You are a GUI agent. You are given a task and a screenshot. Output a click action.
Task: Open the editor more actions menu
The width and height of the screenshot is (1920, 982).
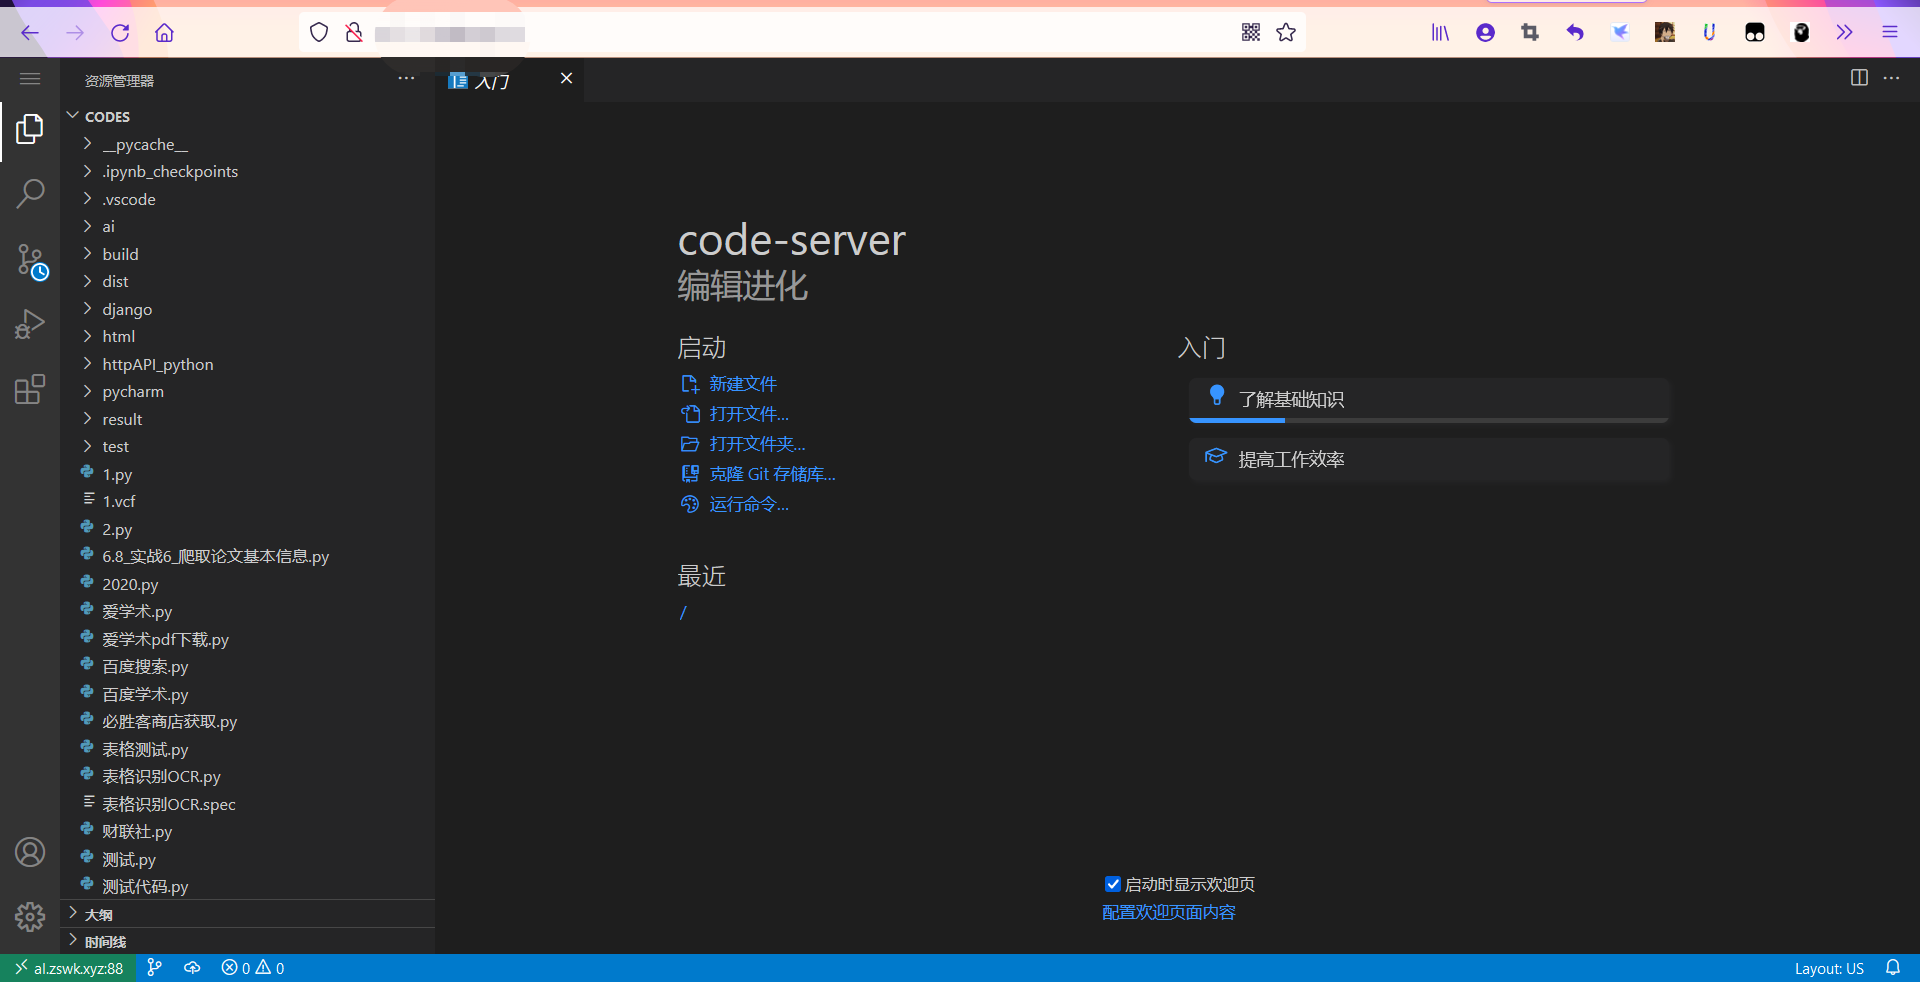click(x=1891, y=78)
